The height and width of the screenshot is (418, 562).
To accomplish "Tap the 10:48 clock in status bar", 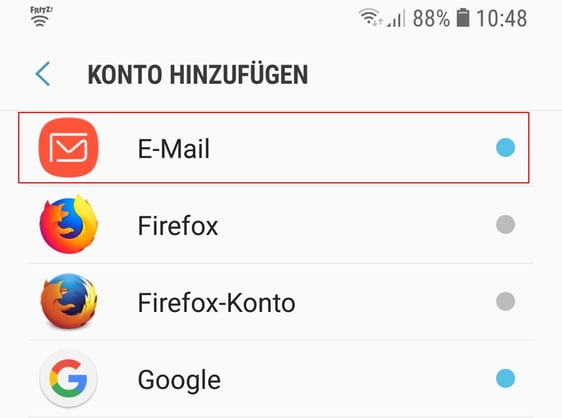I will click(x=501, y=18).
